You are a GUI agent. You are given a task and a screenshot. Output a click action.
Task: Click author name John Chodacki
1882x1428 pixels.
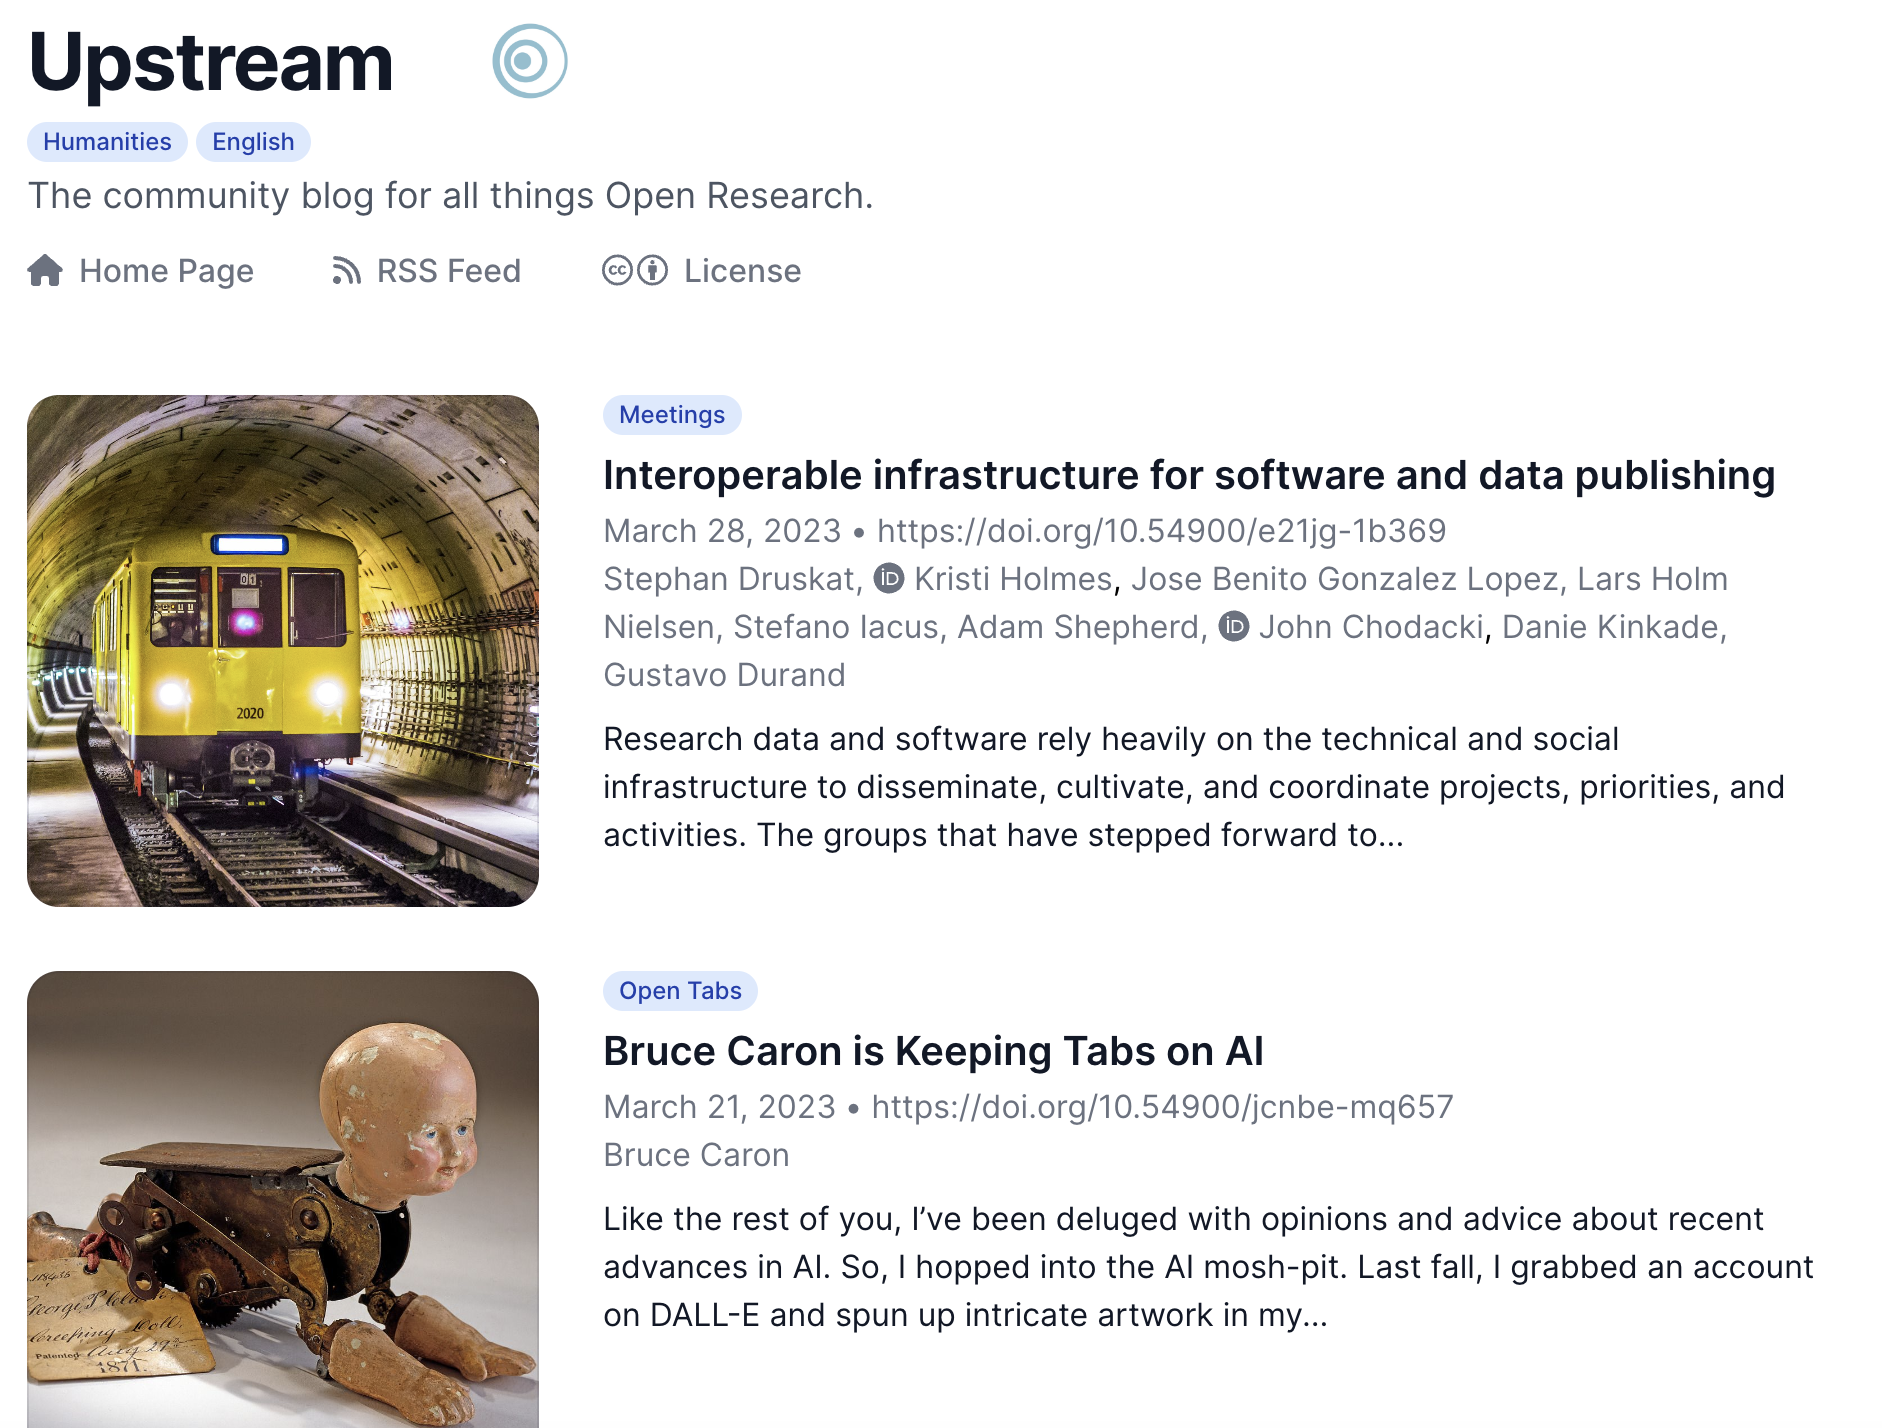[1370, 626]
